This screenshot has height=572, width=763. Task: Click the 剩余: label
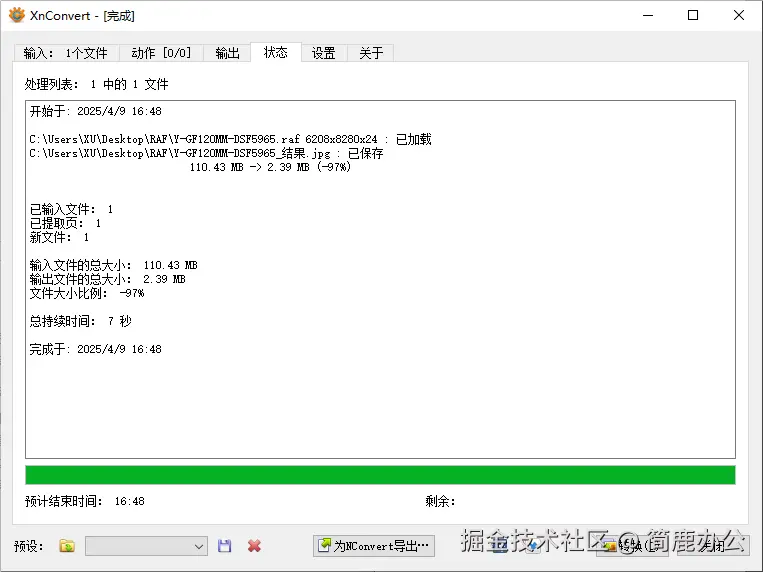(x=440, y=501)
